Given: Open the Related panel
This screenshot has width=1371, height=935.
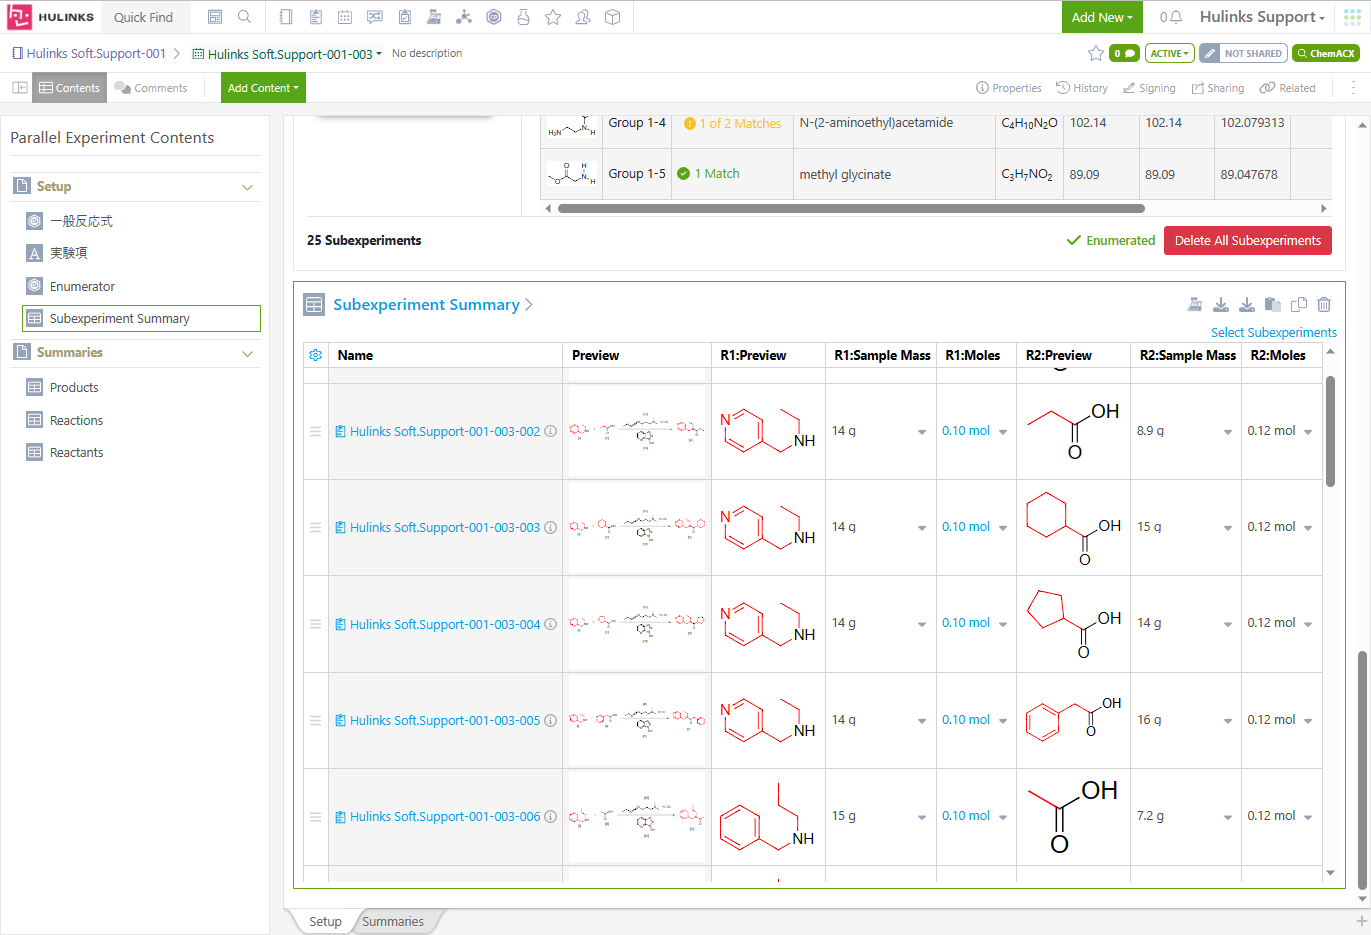Looking at the screenshot, I should click(x=1288, y=88).
